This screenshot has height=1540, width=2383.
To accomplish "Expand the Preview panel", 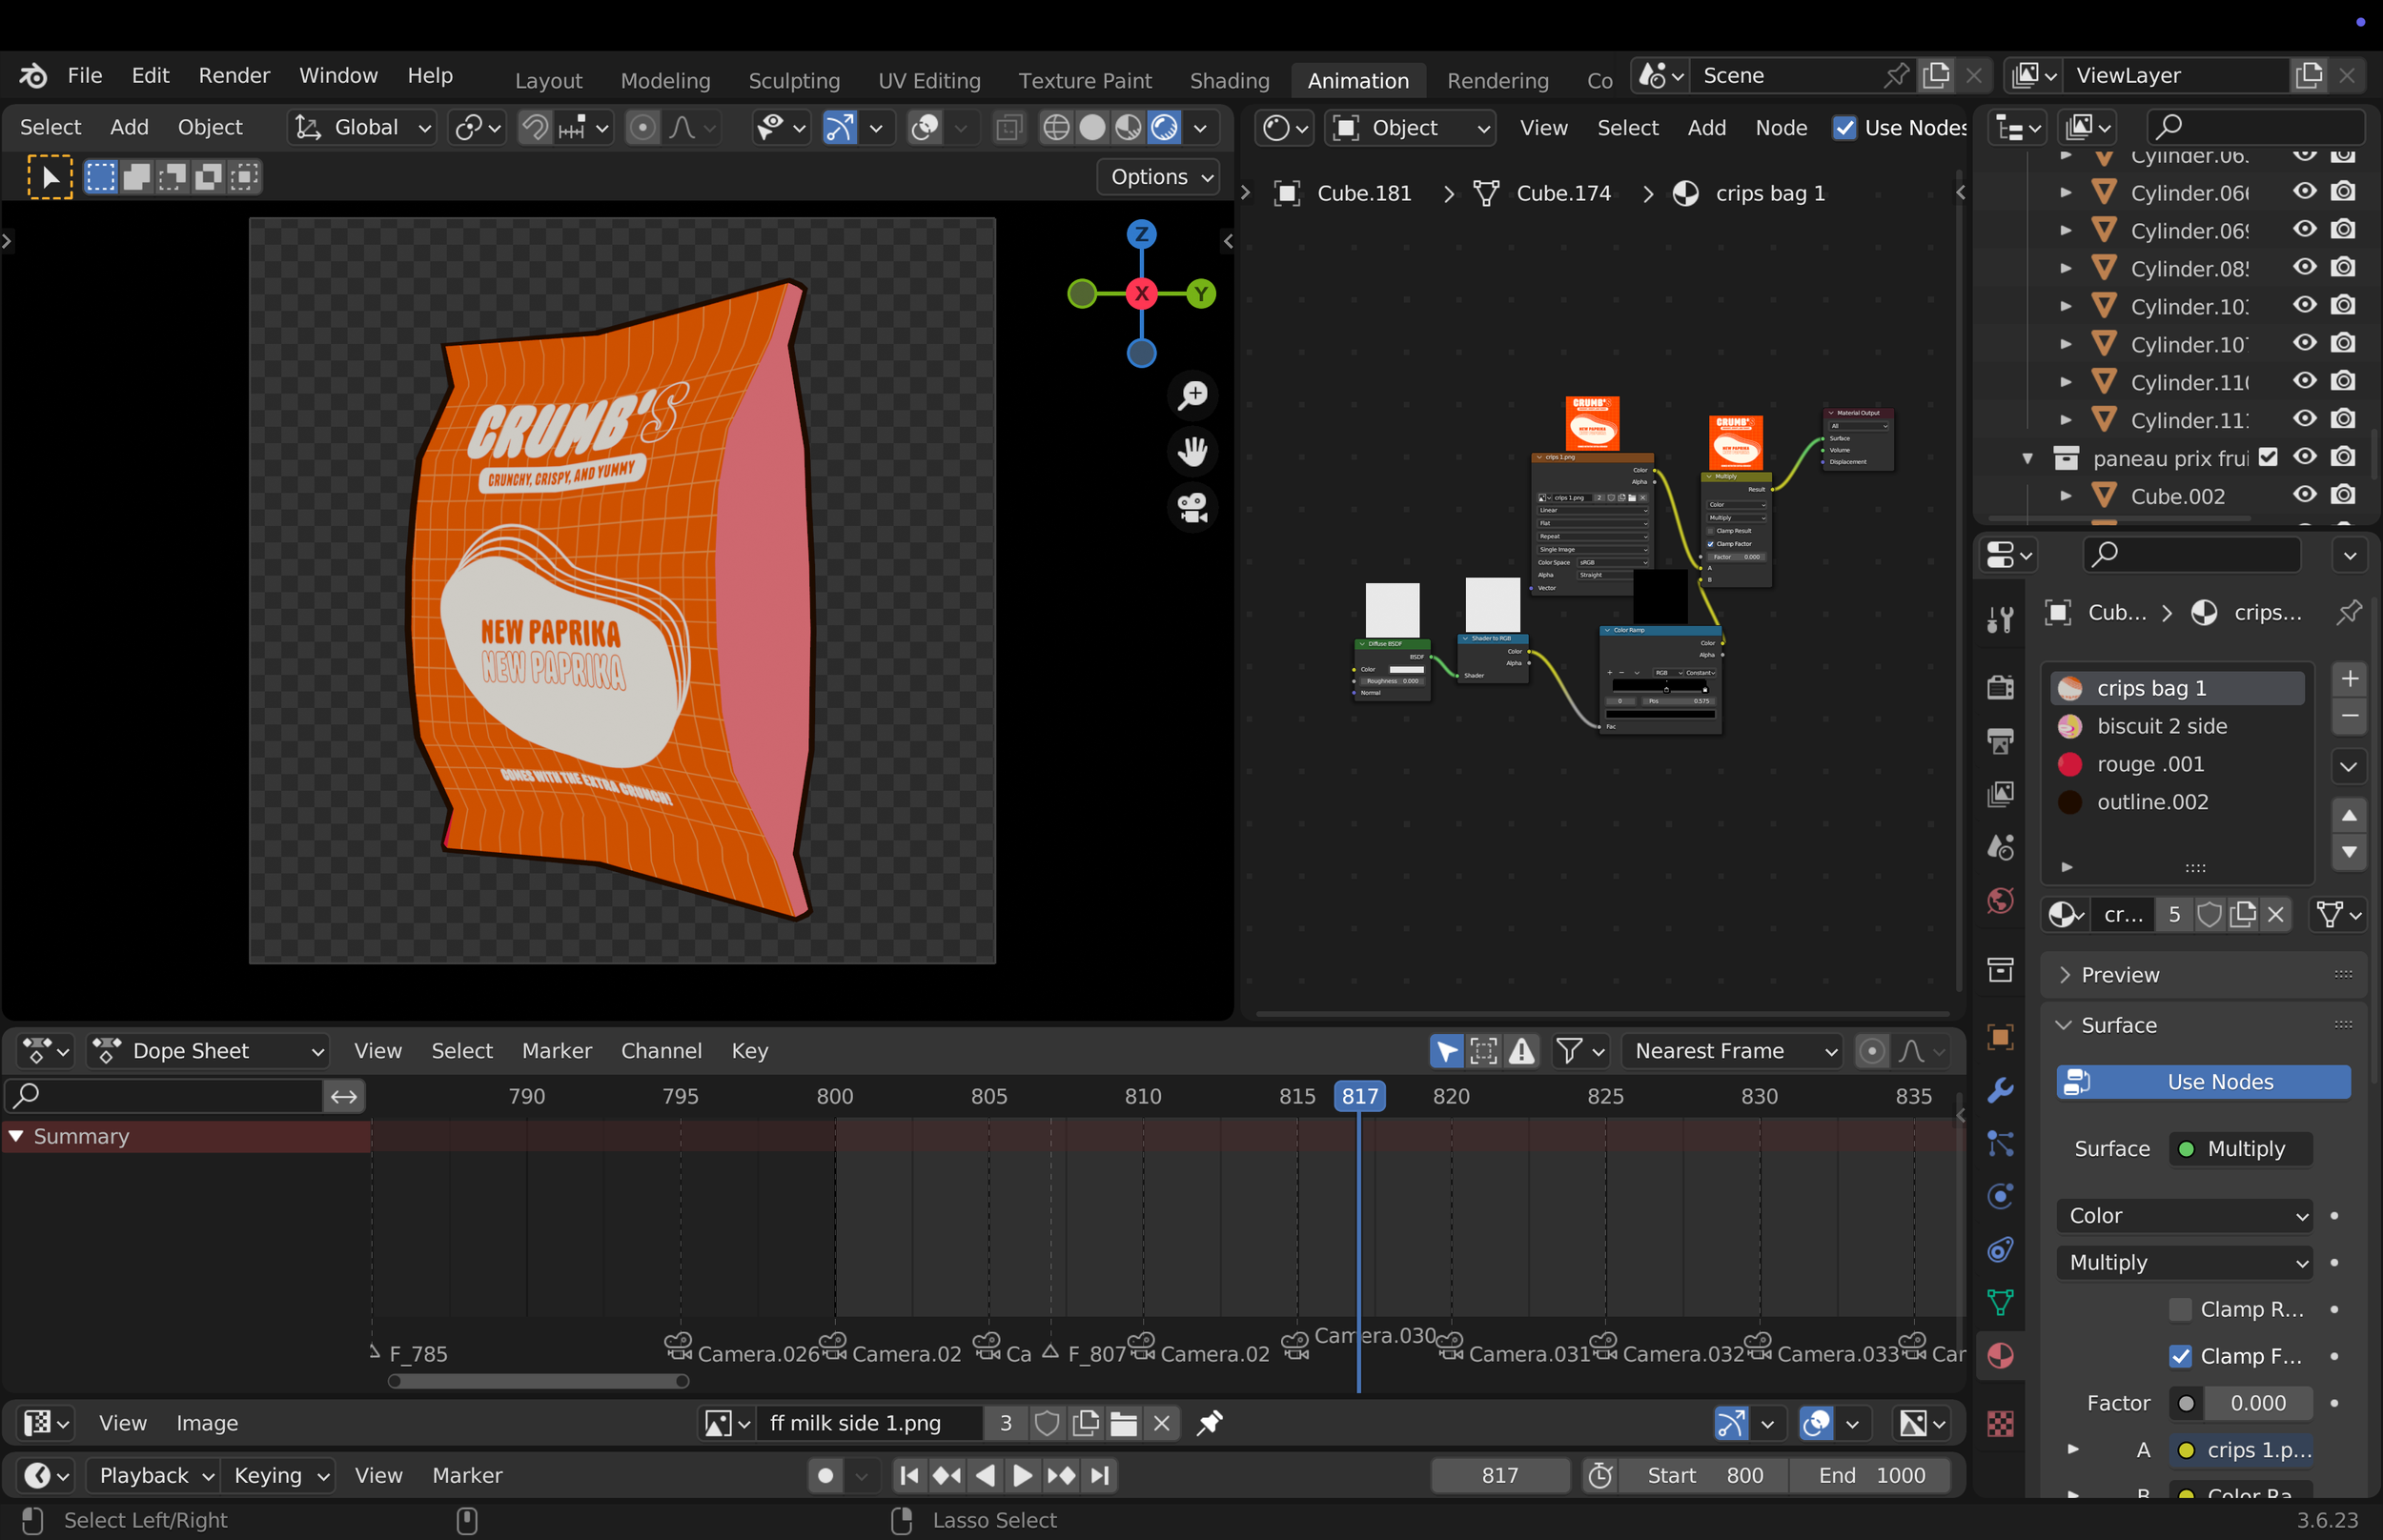I will coord(2120,974).
